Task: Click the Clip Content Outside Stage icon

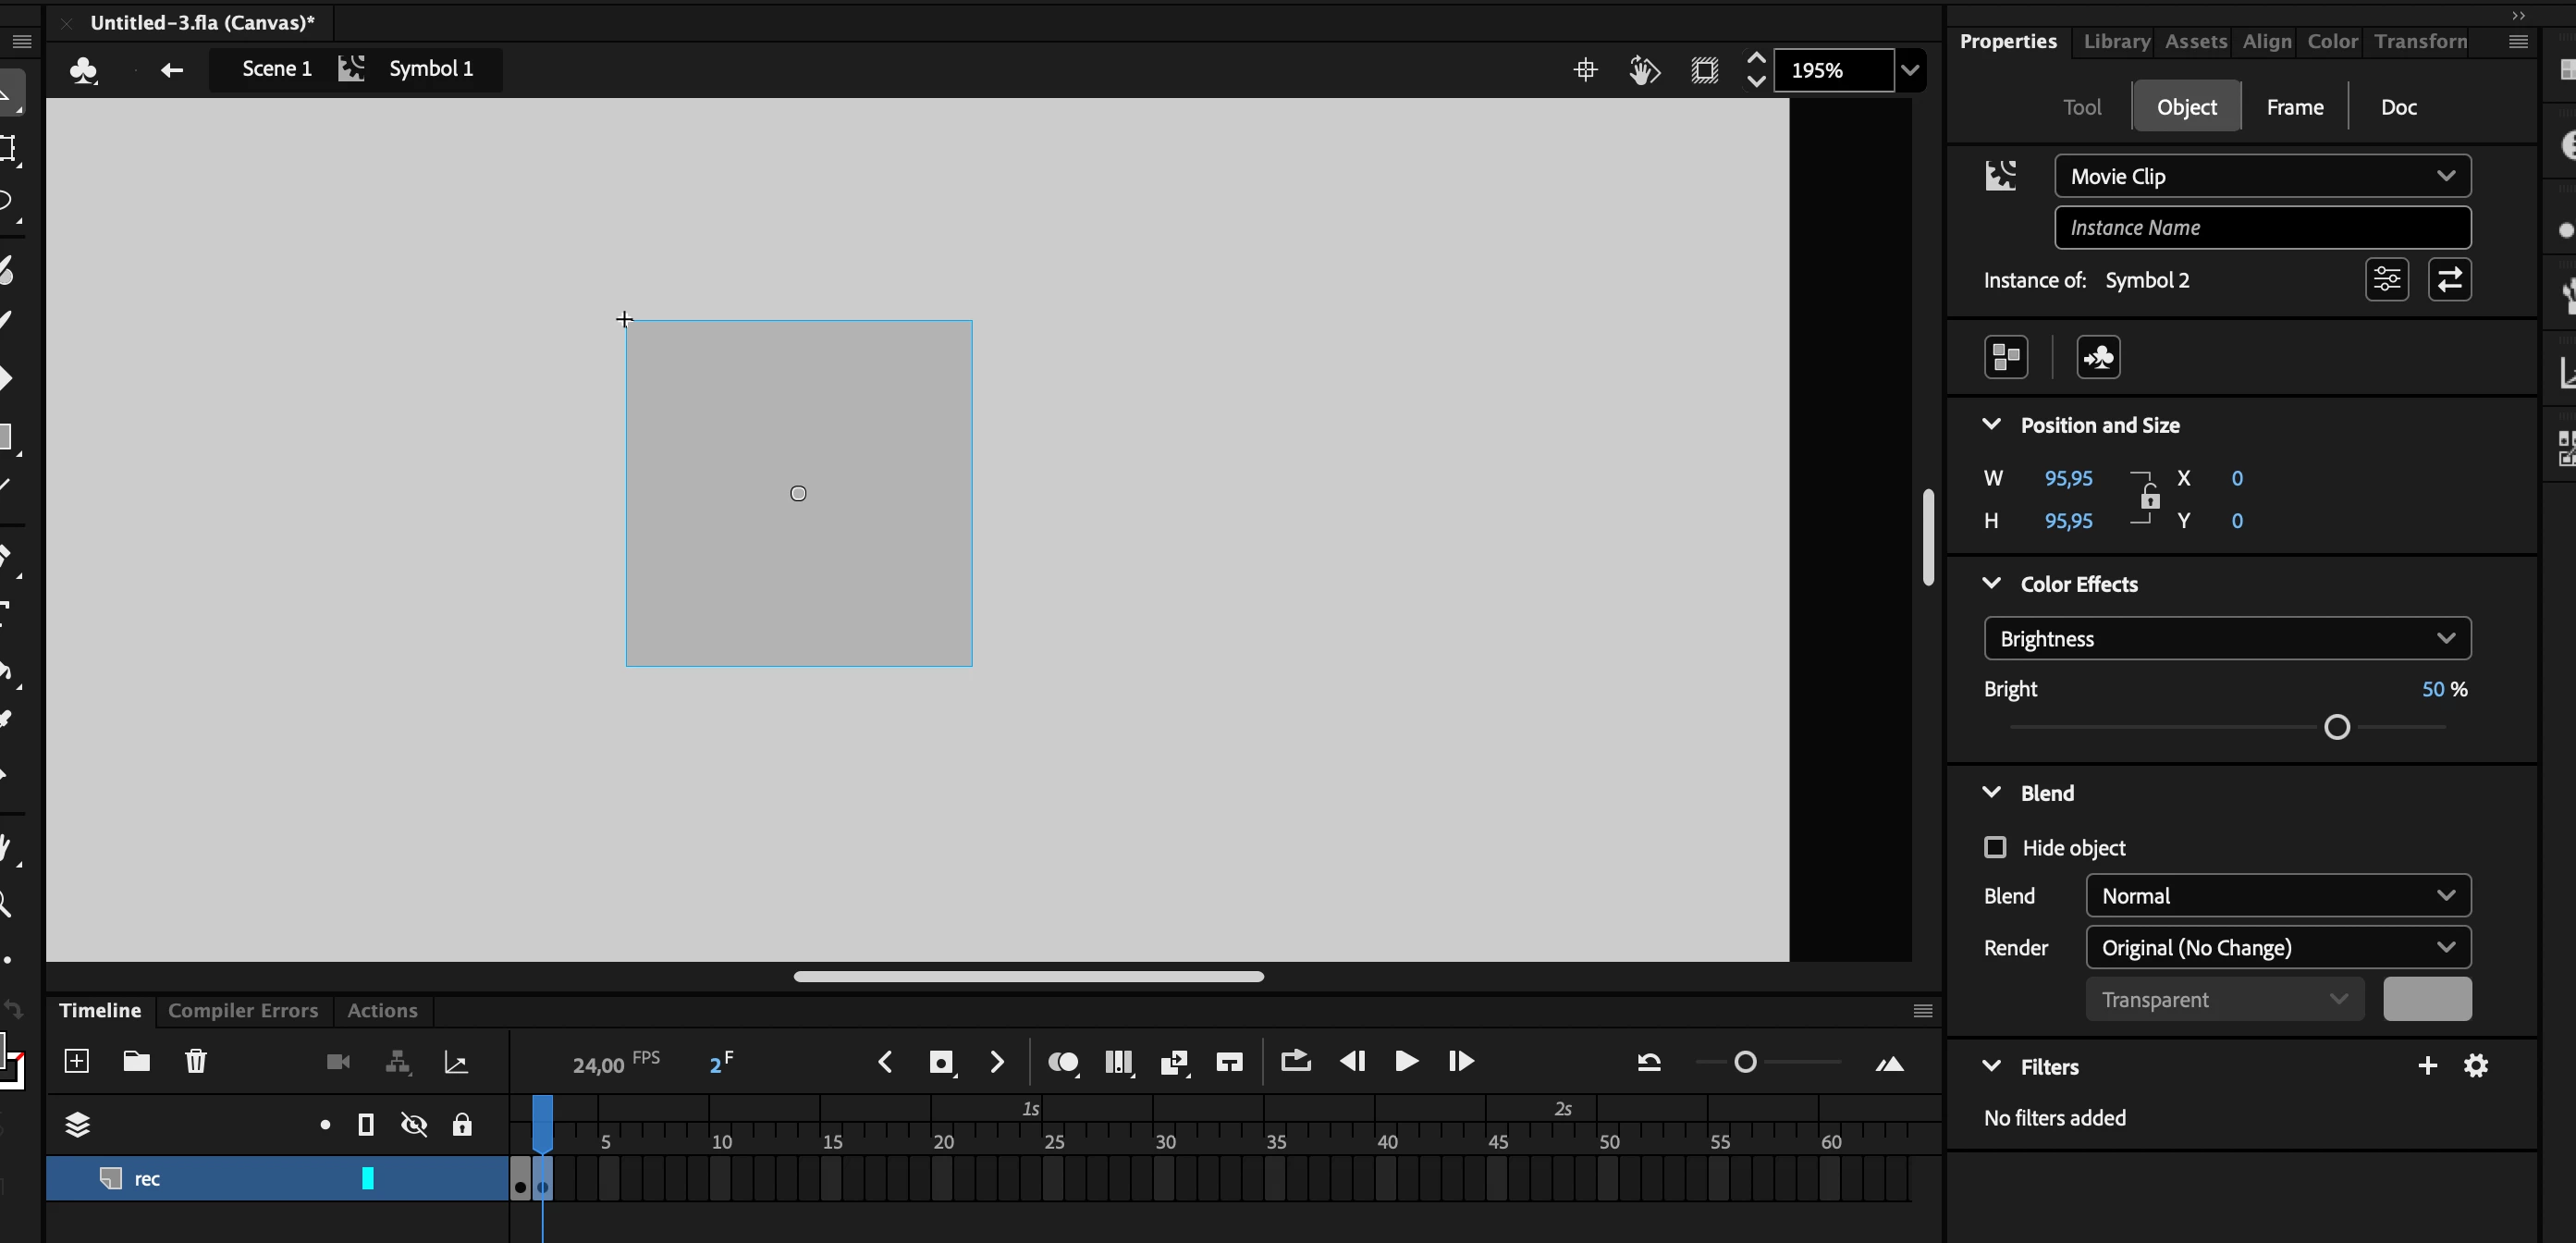Action: (x=1704, y=70)
